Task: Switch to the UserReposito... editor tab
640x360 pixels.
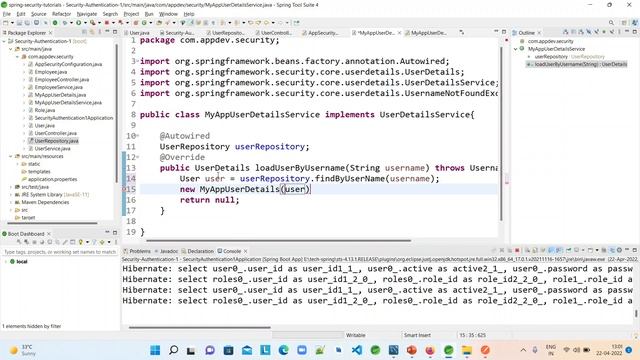Action: coord(225,33)
